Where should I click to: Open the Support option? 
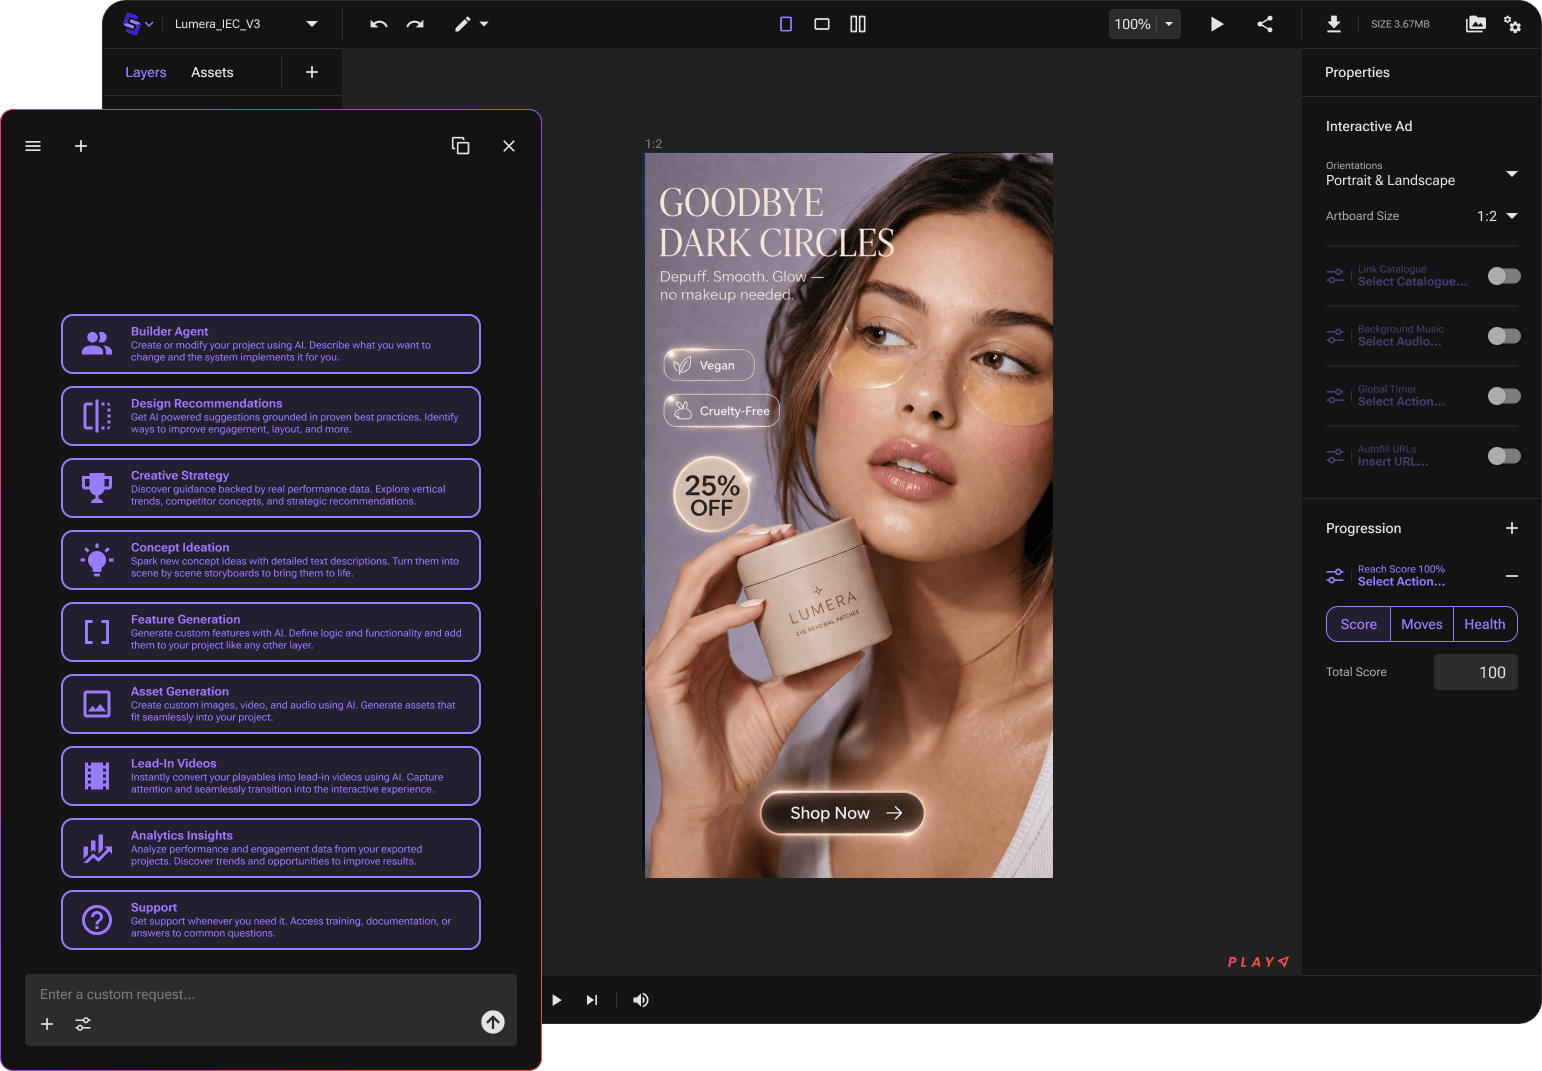pos(271,920)
